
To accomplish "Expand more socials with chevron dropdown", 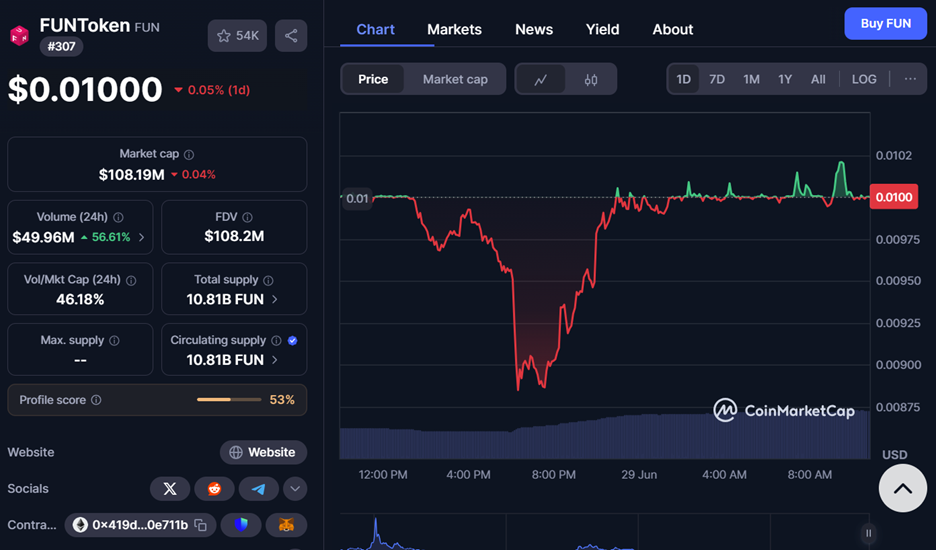I will (295, 489).
